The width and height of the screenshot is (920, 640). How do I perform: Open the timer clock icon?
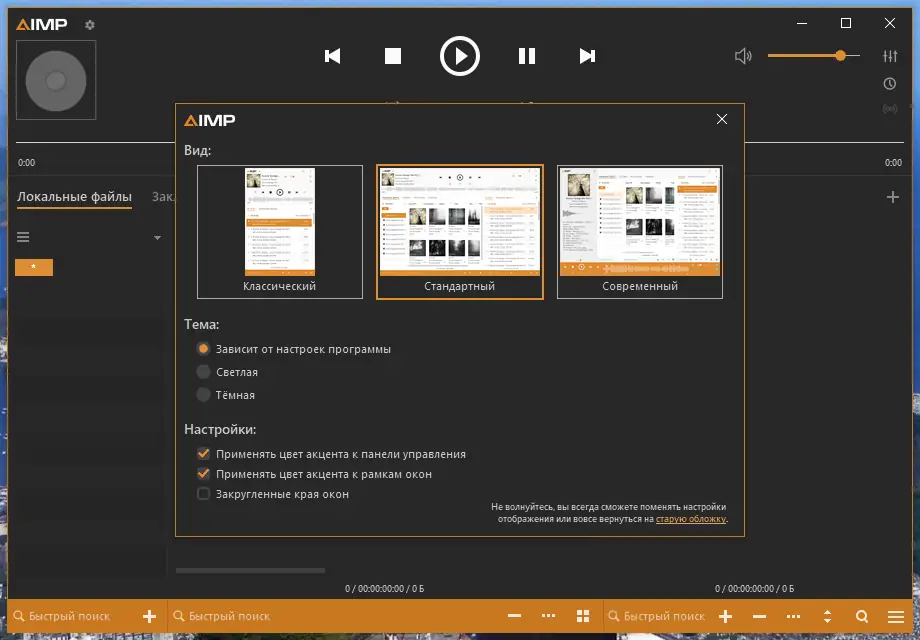pos(889,83)
